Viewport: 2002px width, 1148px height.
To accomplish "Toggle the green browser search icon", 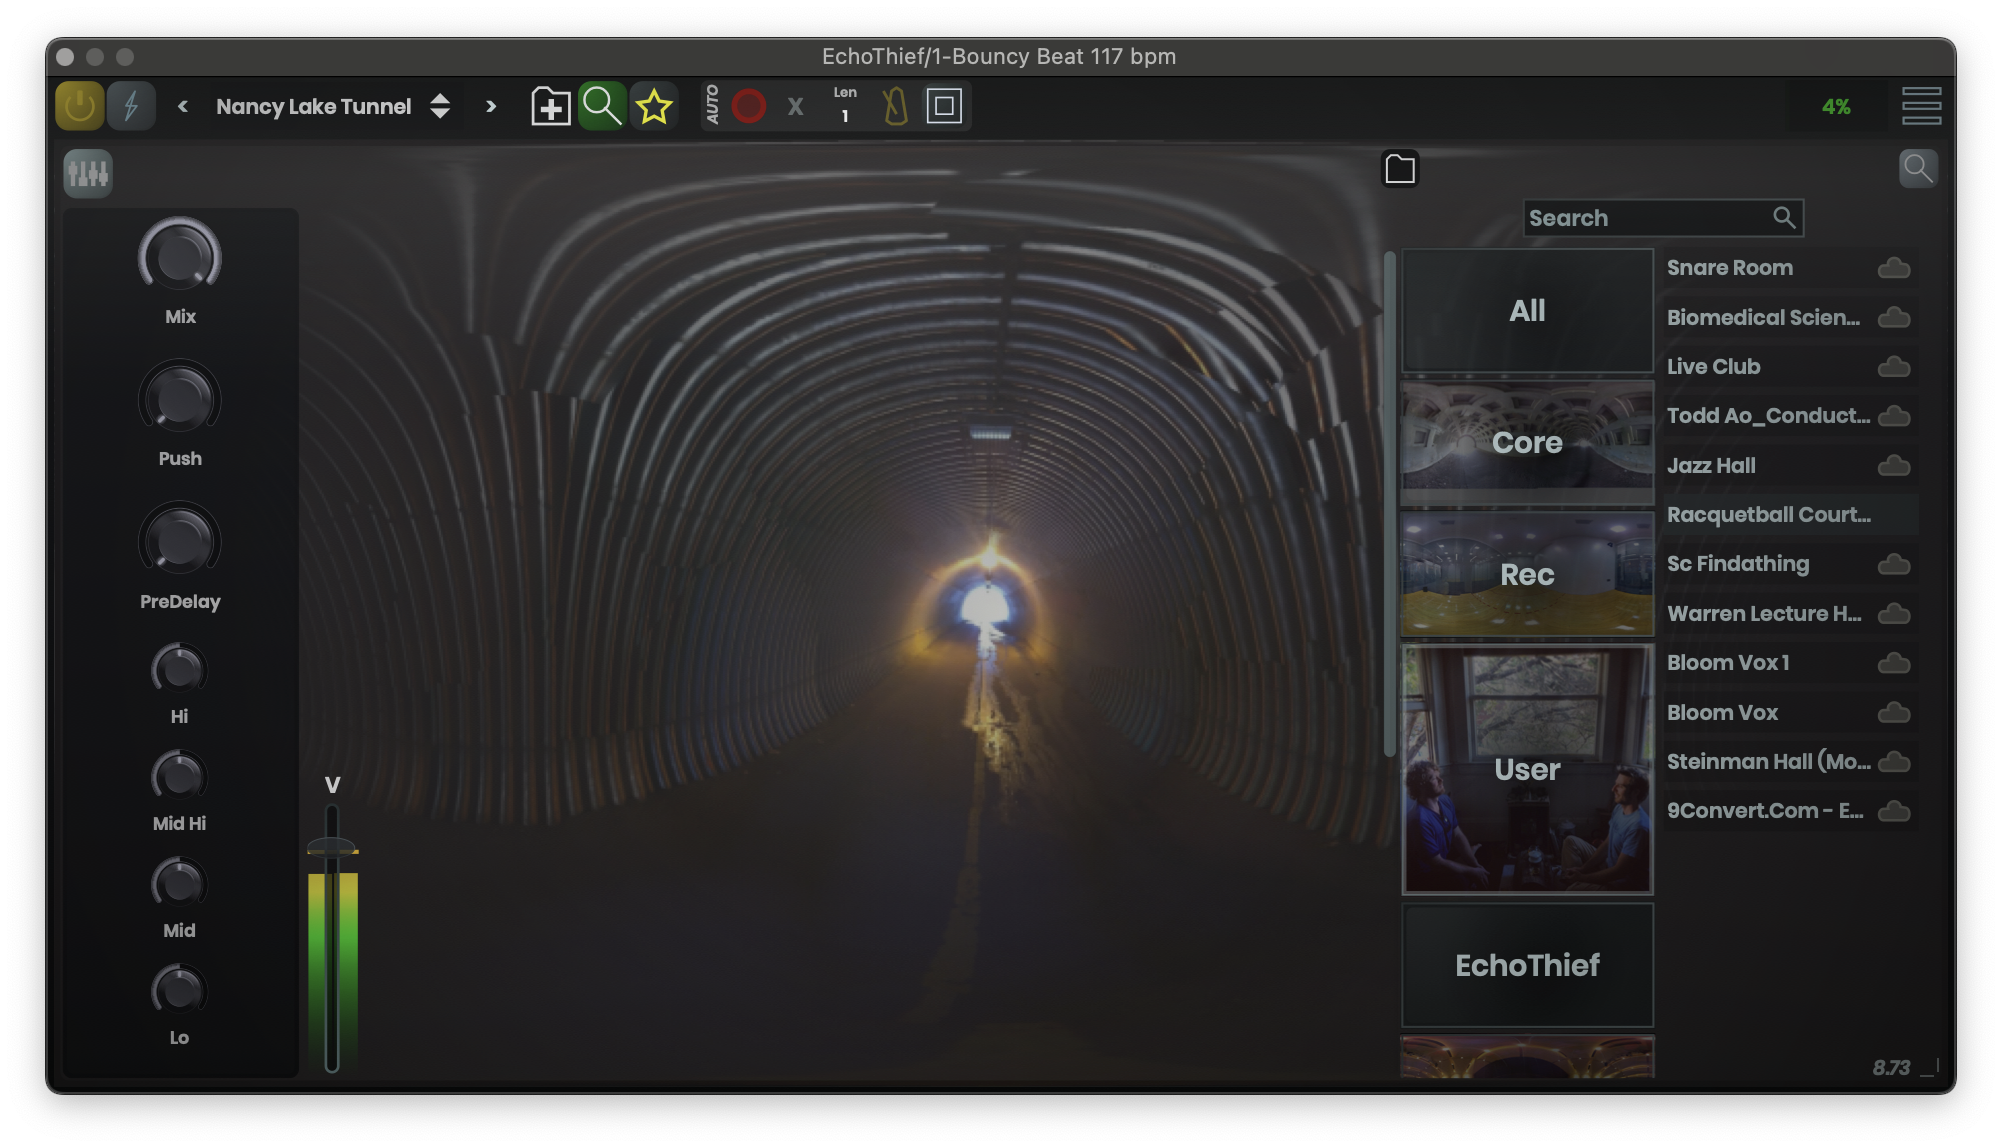I will point(602,106).
